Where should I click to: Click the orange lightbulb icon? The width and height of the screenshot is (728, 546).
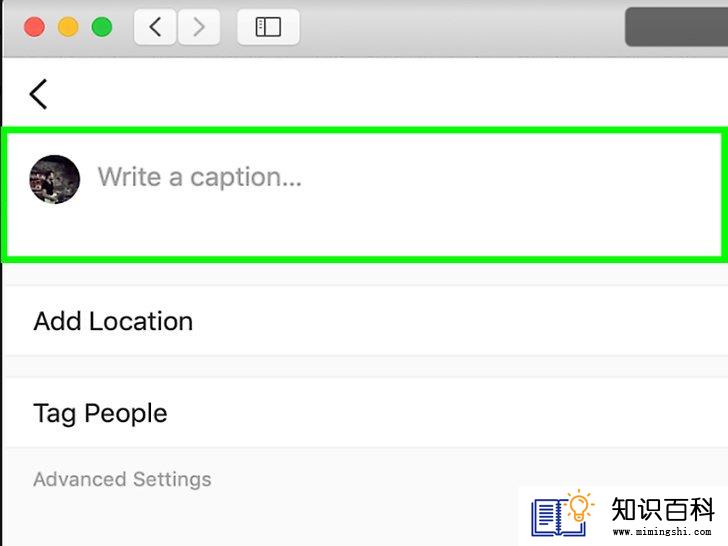tap(579, 506)
